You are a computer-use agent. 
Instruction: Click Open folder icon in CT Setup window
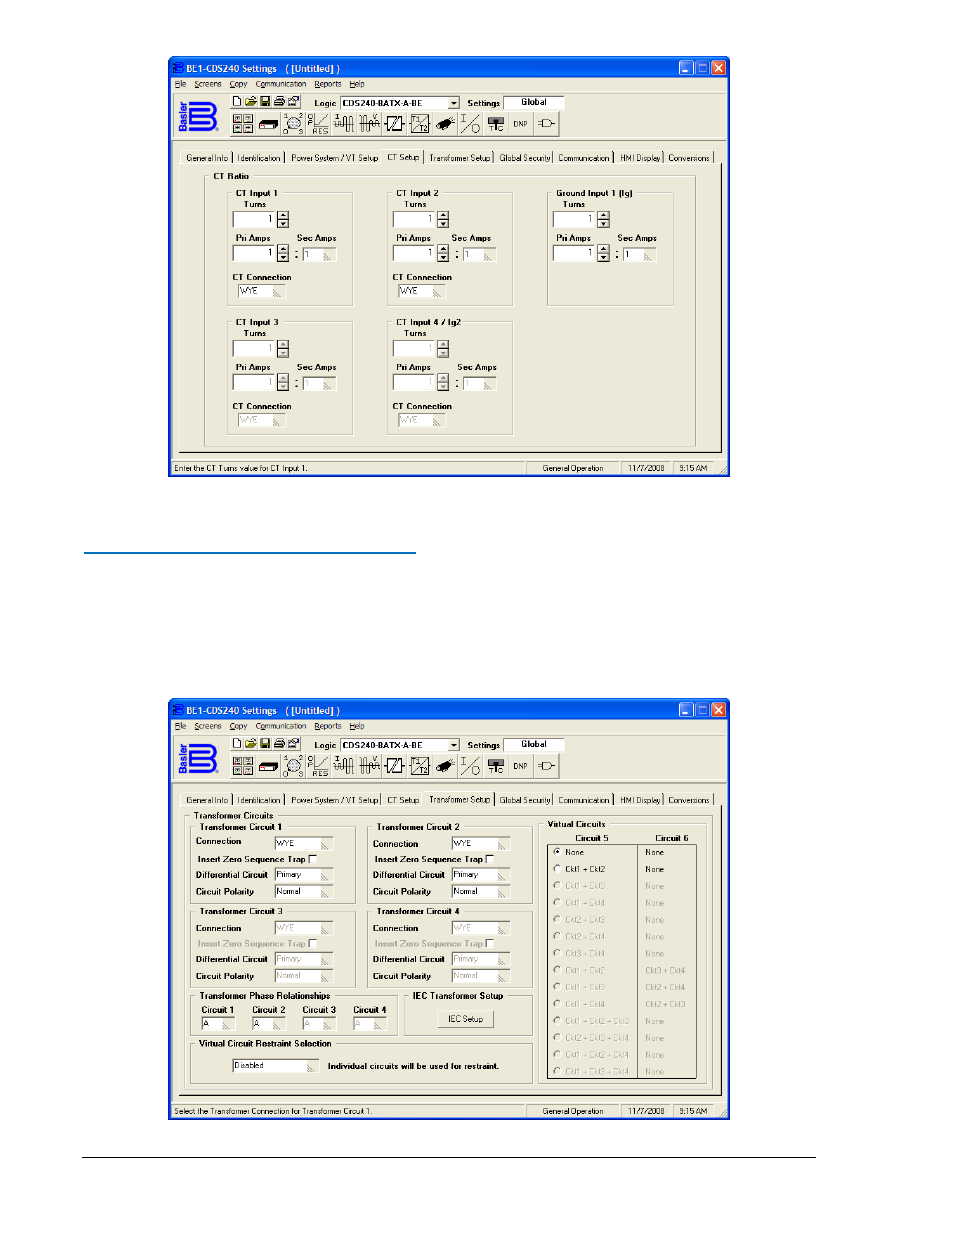250,101
